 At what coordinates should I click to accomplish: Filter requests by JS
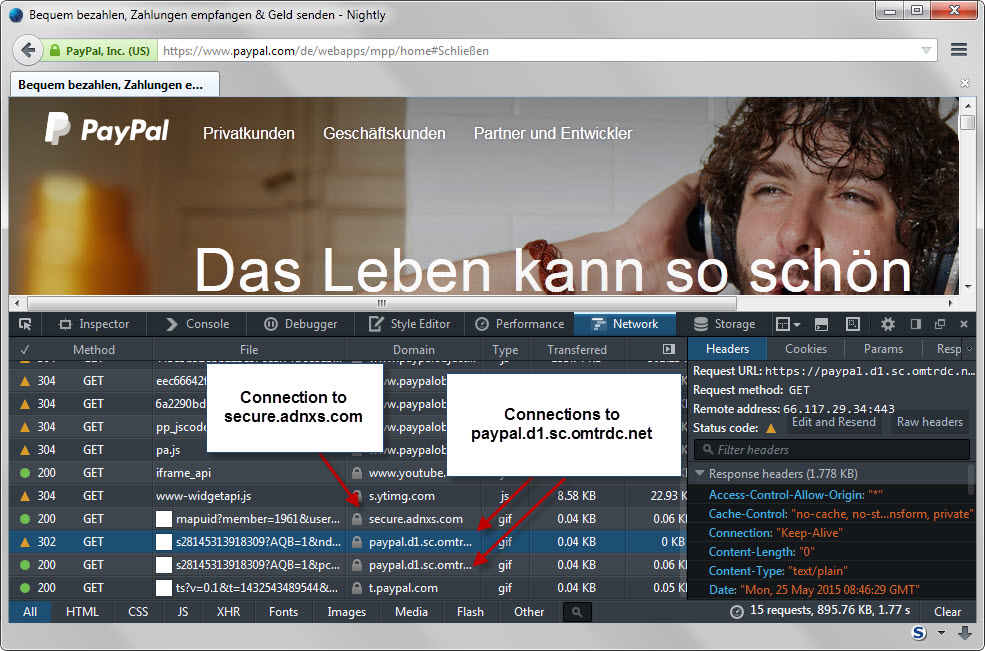coord(182,611)
